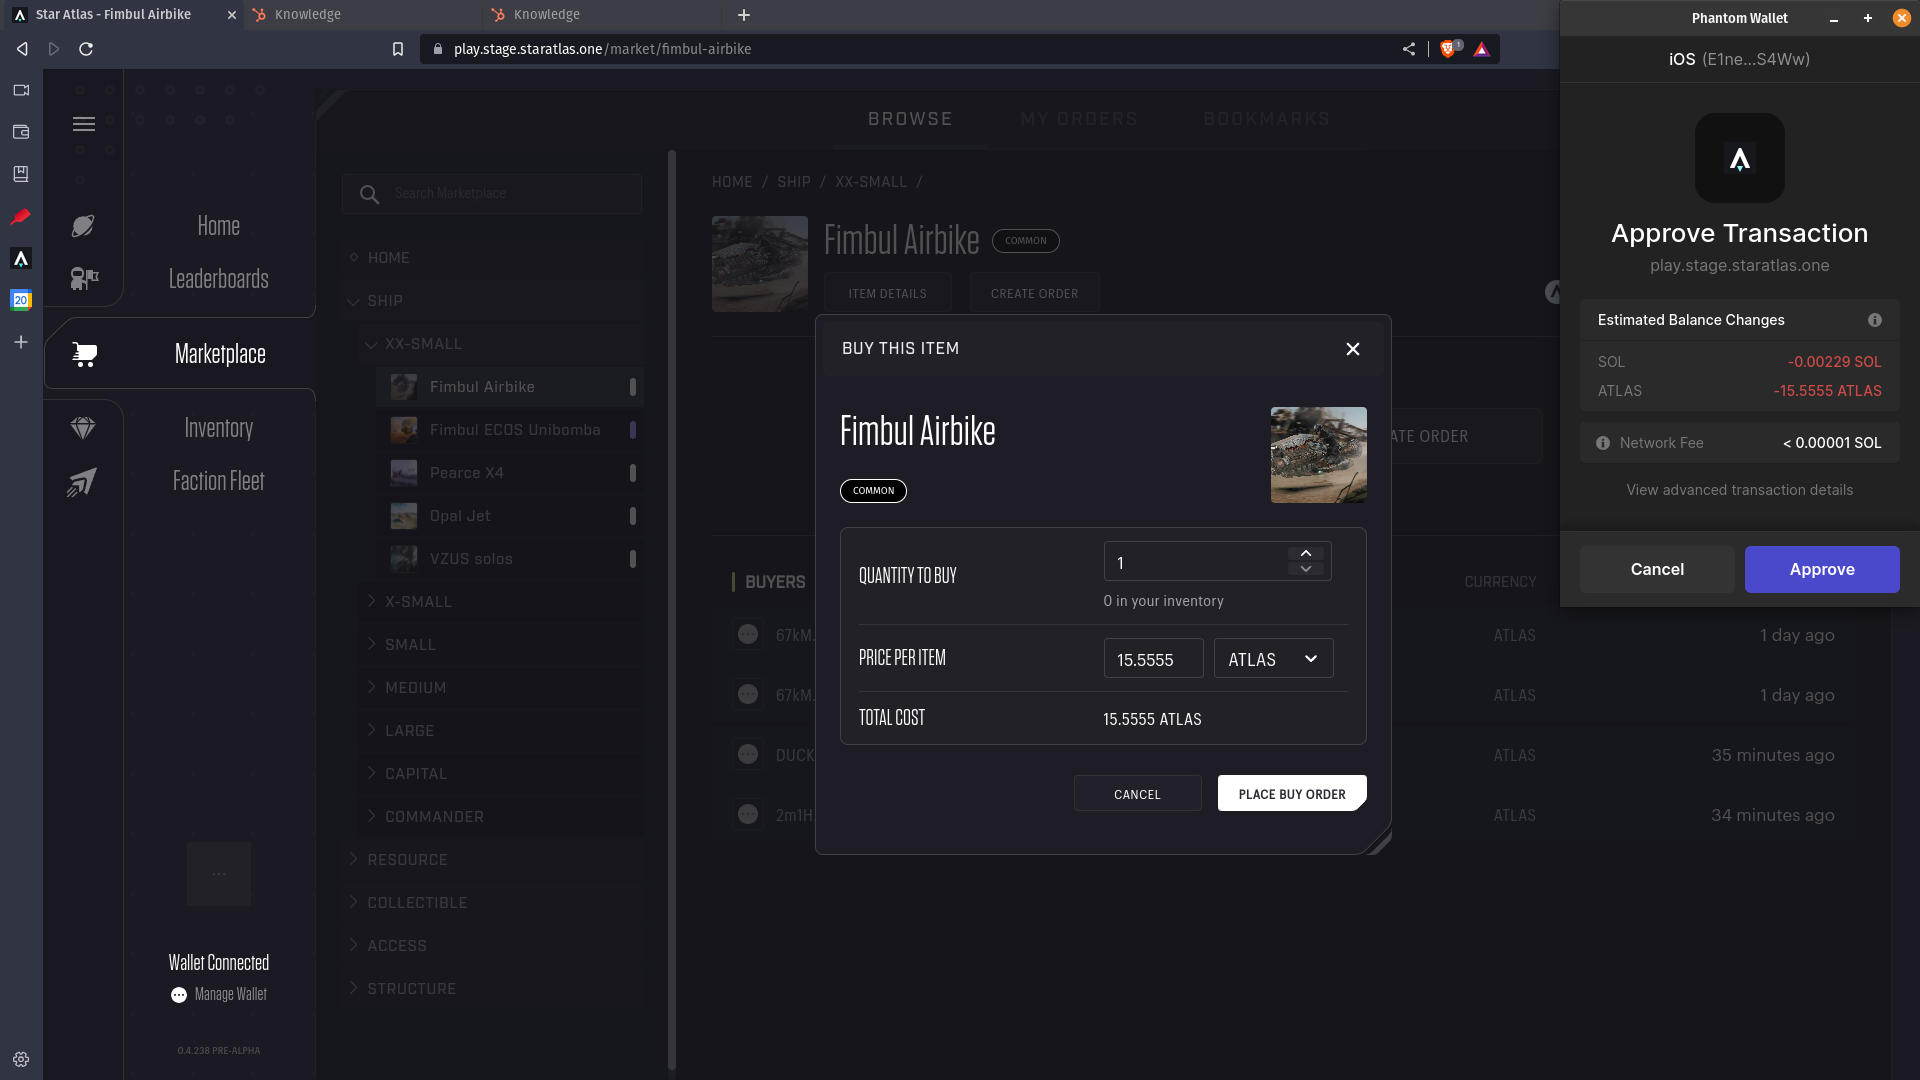The height and width of the screenshot is (1080, 1920).
Task: Add a new sidebar item with plus
Action: pos(21,342)
